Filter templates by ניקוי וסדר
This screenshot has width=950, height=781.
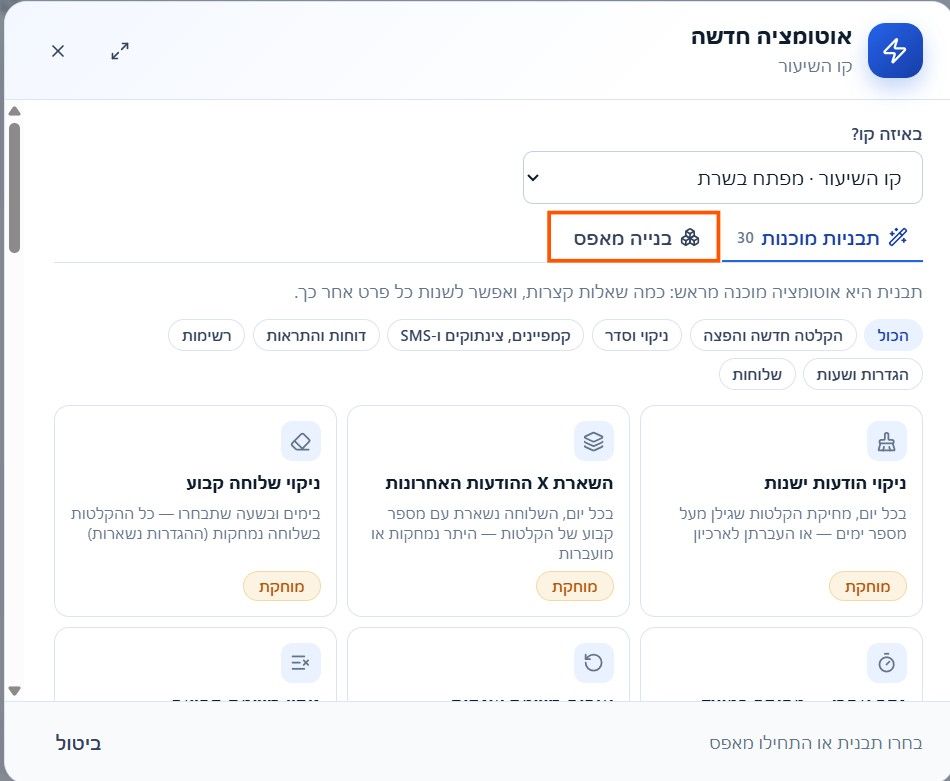click(x=637, y=335)
